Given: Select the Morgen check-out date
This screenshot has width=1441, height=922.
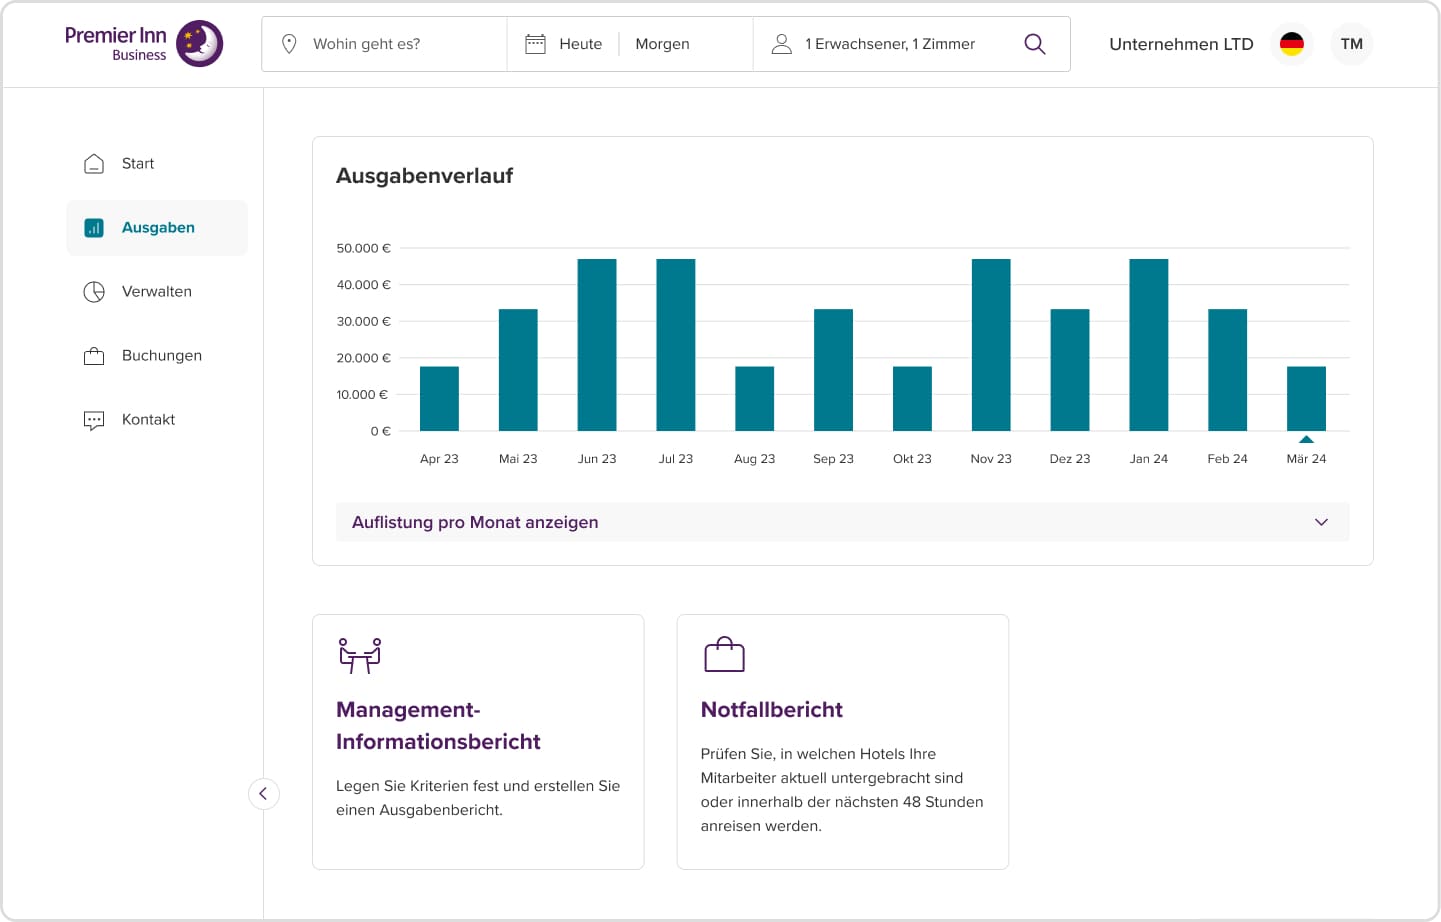Looking at the screenshot, I should coord(662,44).
